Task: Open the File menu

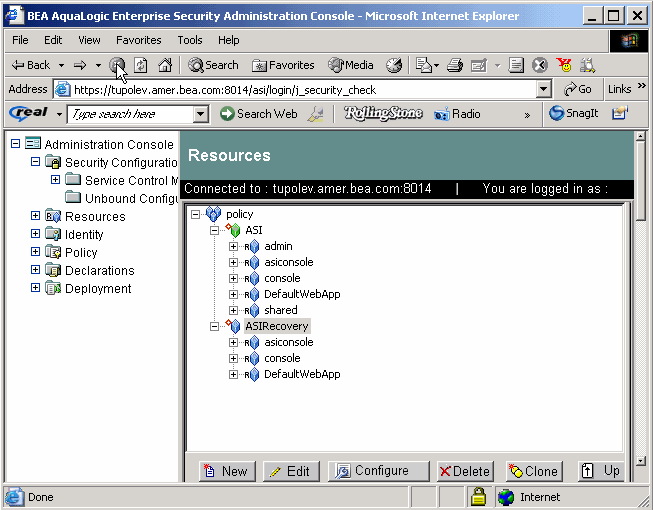Action: (20, 40)
